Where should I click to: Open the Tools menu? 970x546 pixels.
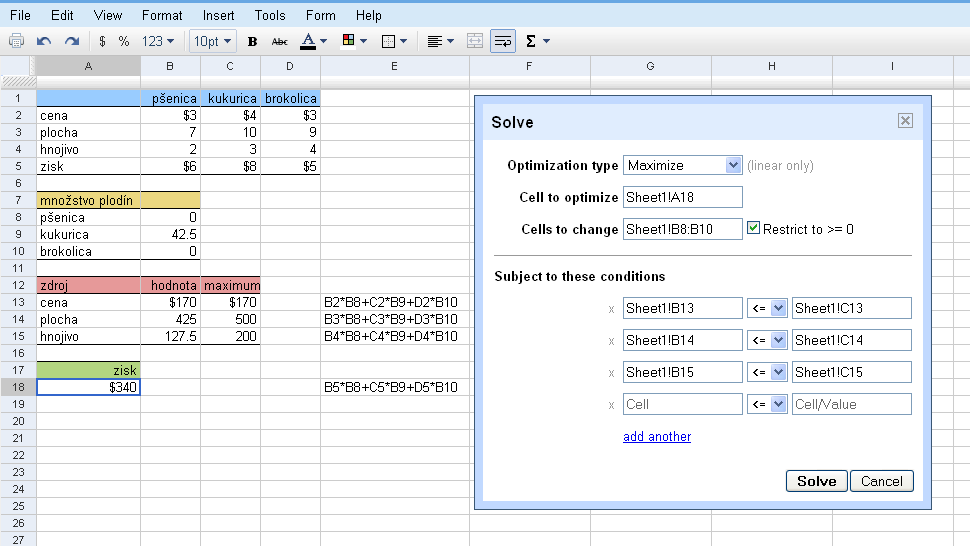click(270, 15)
